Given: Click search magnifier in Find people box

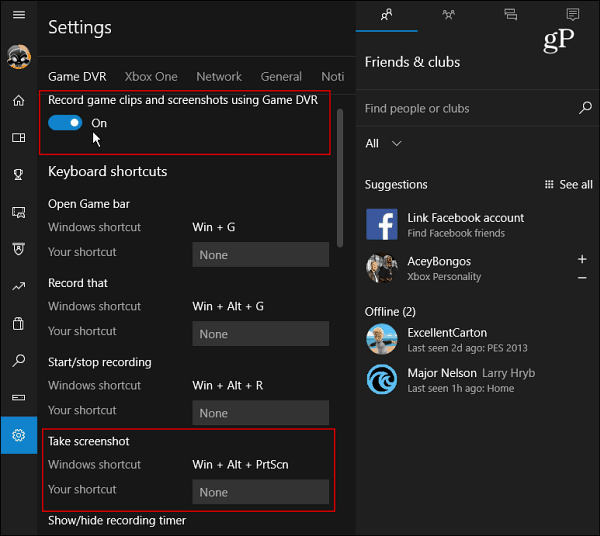Looking at the screenshot, I should pyautogui.click(x=585, y=108).
